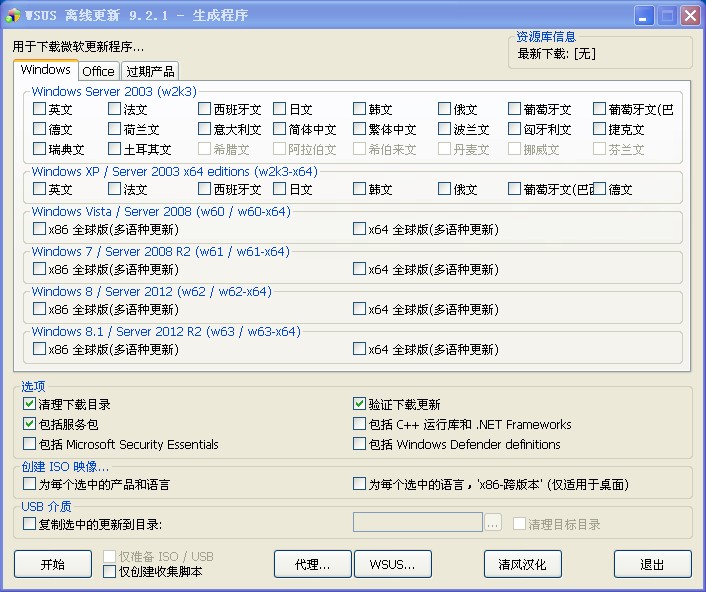The image size is (706, 592).
Task: Switch to the Office tab
Action: tap(98, 71)
